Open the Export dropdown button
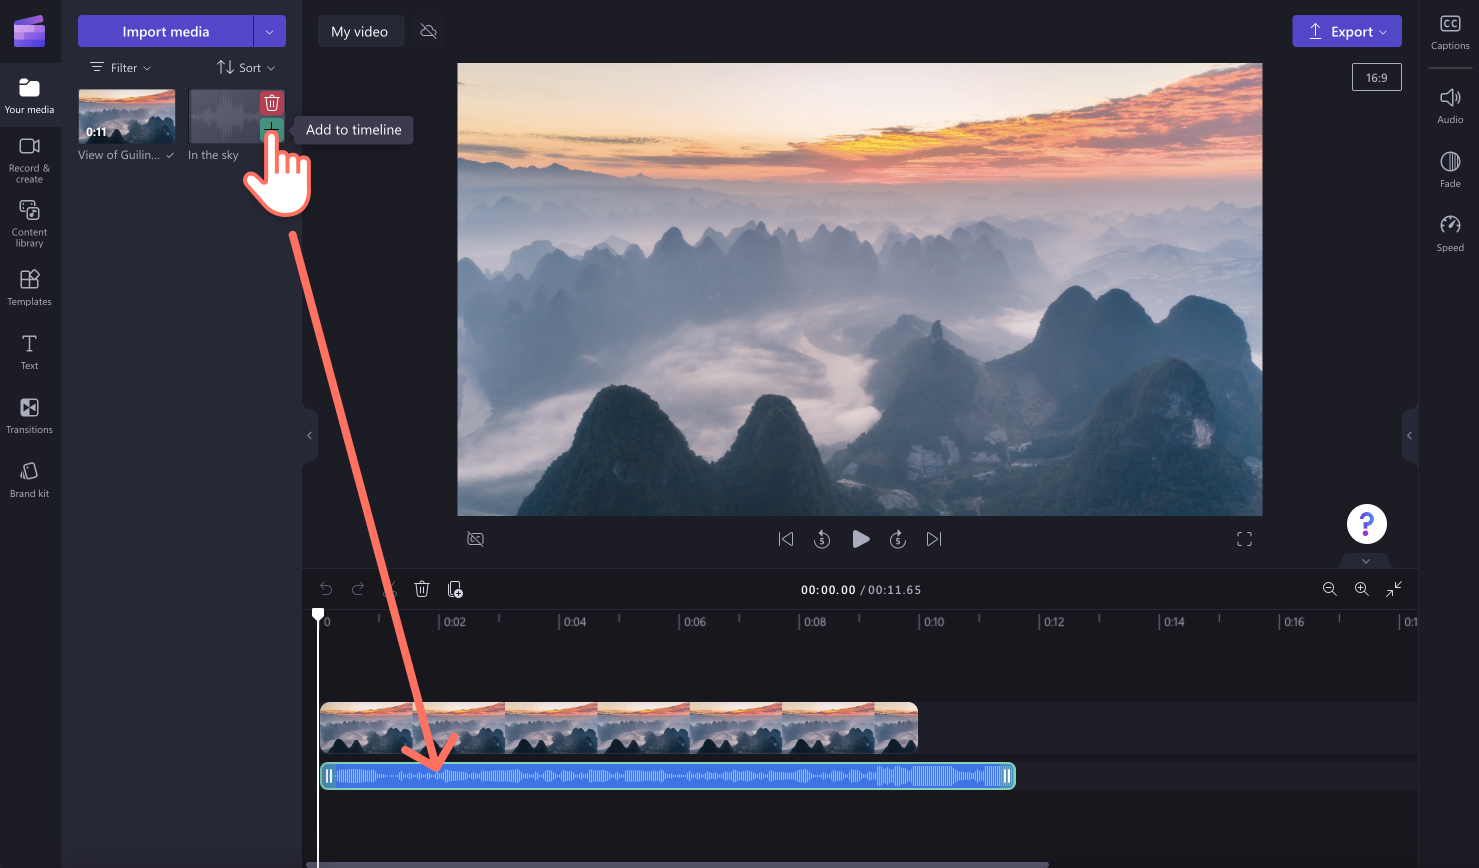 tap(1346, 31)
